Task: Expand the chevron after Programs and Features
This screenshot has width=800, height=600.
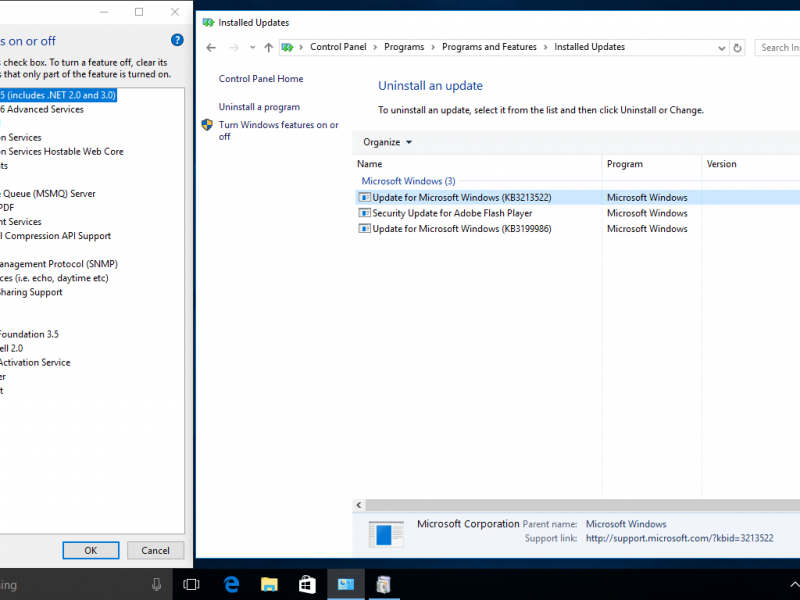Action: (x=545, y=47)
